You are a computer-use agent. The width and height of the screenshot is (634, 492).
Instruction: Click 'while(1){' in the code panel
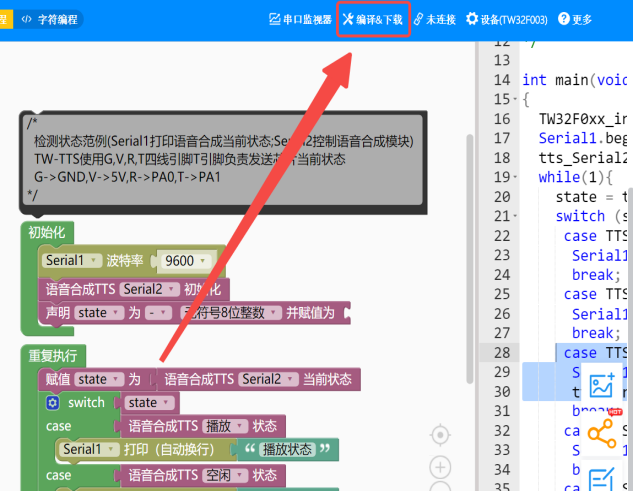tap(576, 177)
